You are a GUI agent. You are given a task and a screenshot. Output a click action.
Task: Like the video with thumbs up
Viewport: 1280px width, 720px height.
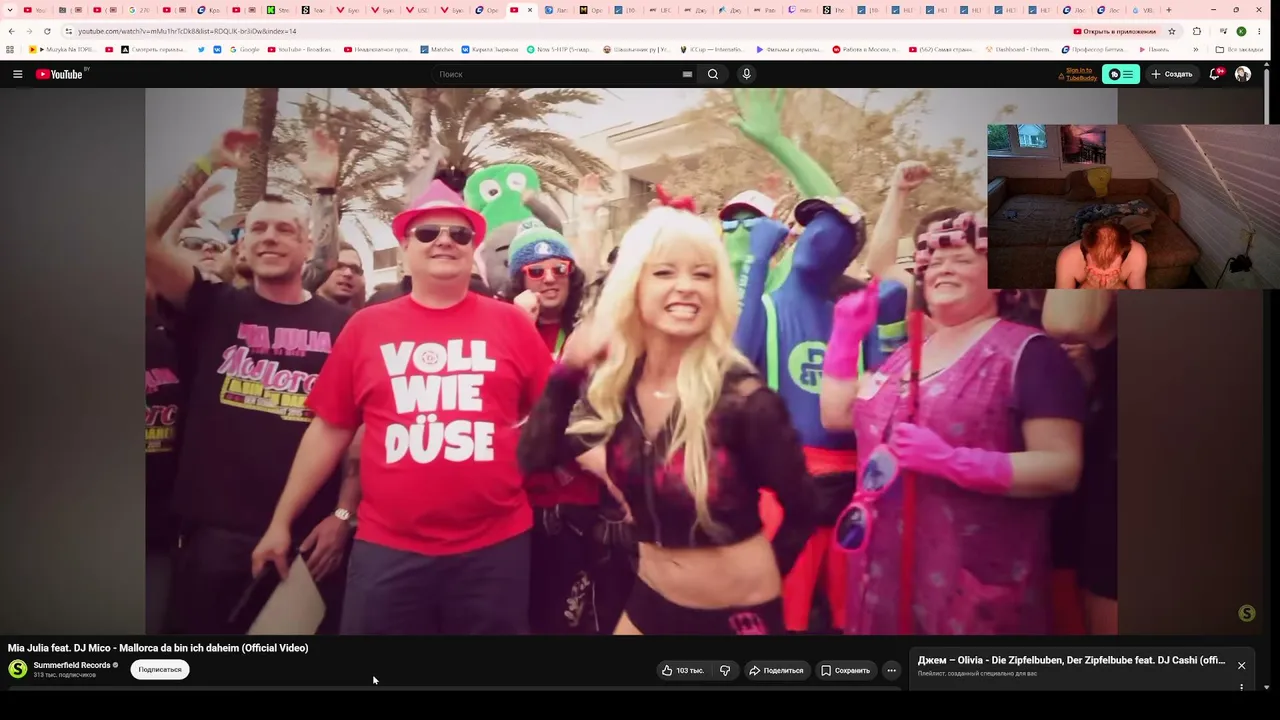tap(683, 670)
